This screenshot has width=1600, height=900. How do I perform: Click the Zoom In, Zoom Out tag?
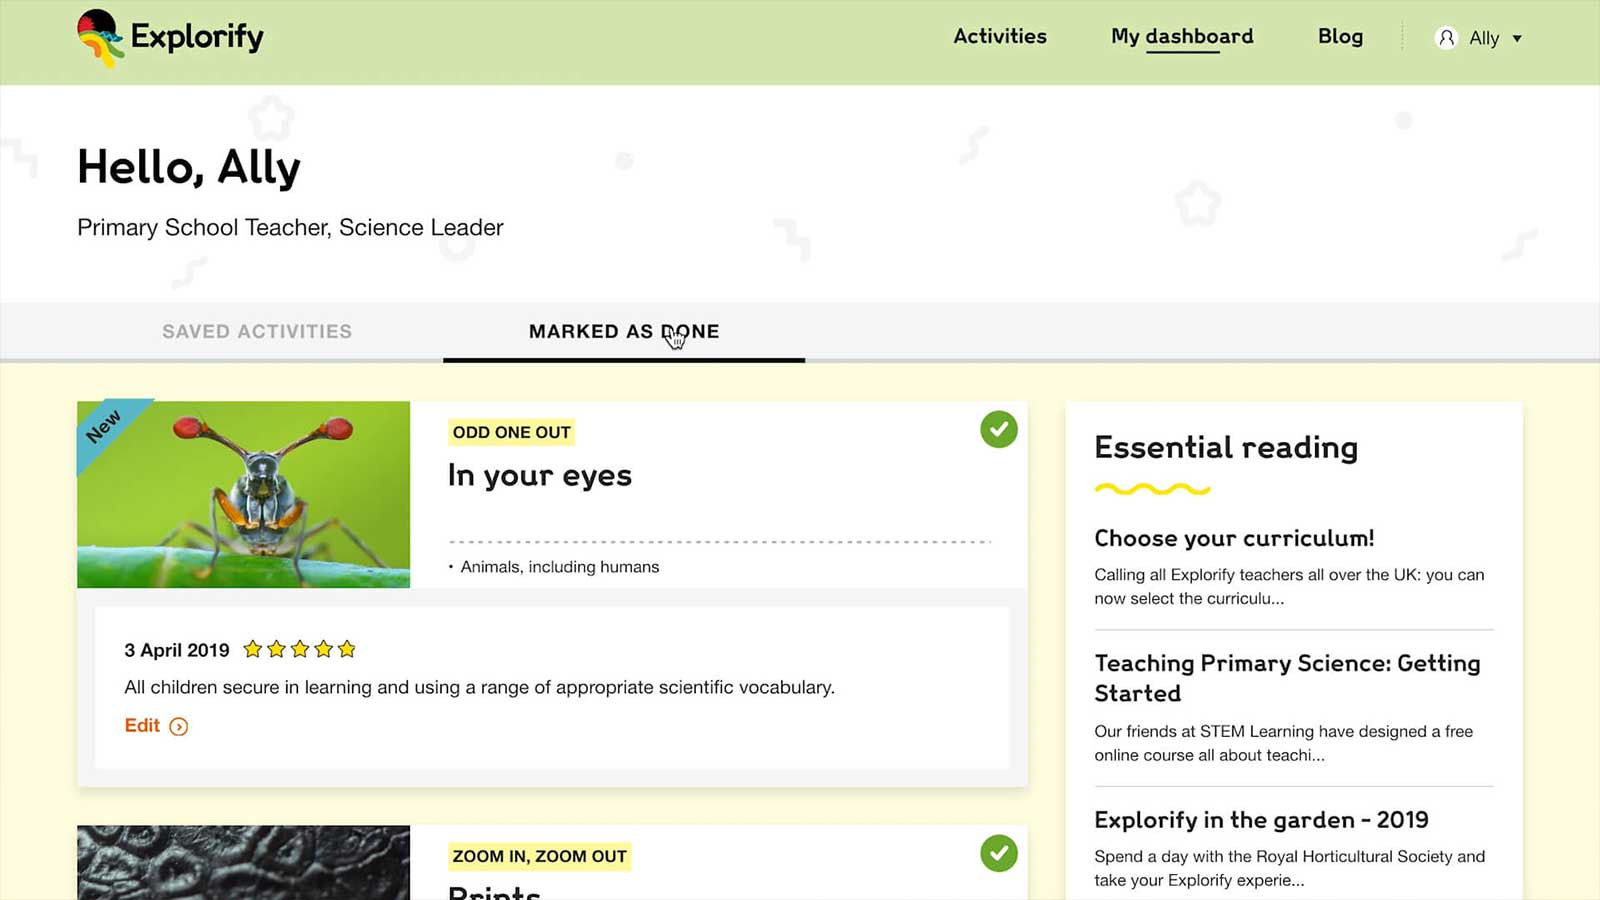539,856
